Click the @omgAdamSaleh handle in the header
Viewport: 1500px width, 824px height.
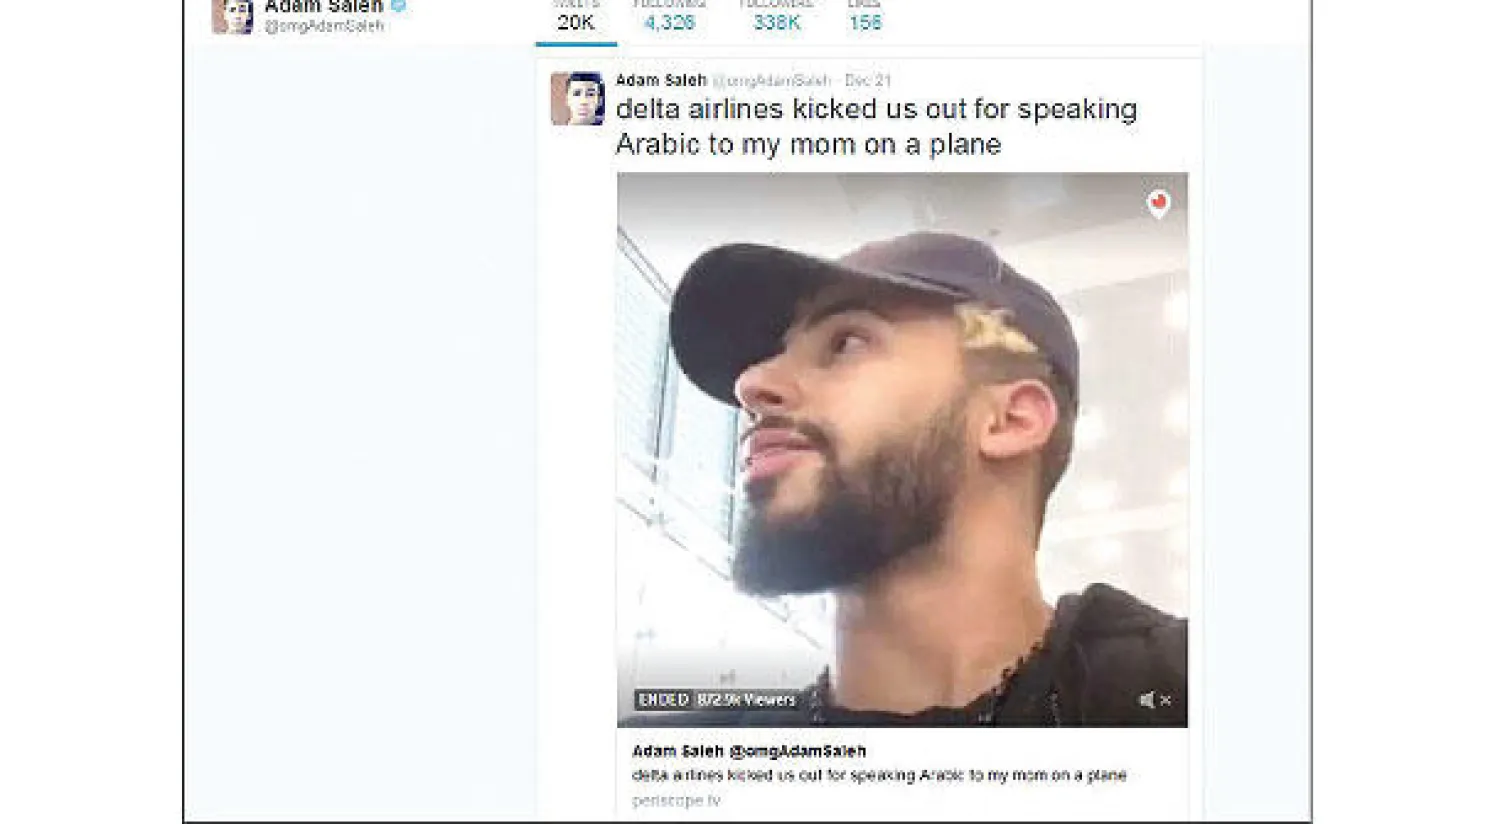[324, 26]
